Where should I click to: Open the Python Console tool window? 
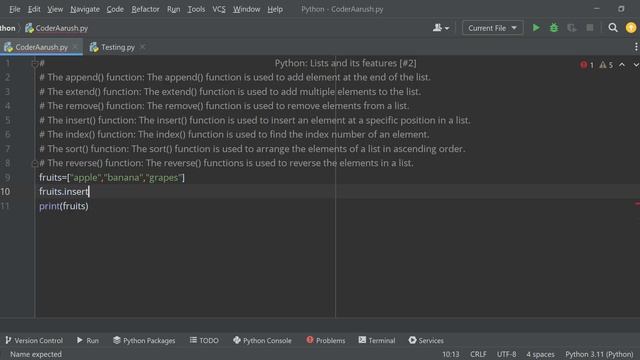[262, 340]
